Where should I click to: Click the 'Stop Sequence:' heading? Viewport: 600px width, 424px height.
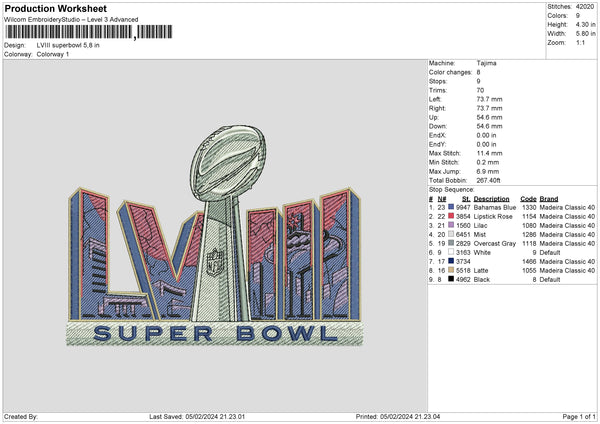pos(451,189)
